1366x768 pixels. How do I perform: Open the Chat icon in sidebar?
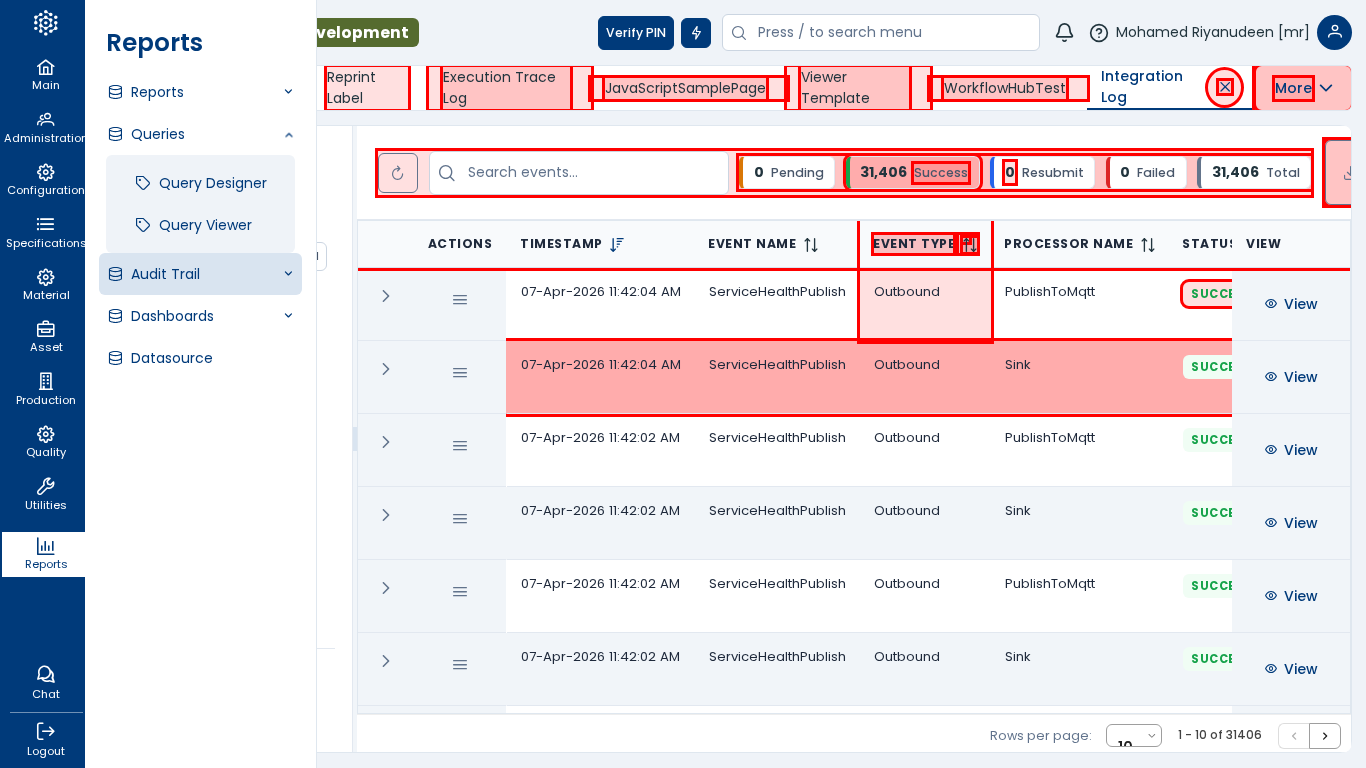click(x=45, y=682)
